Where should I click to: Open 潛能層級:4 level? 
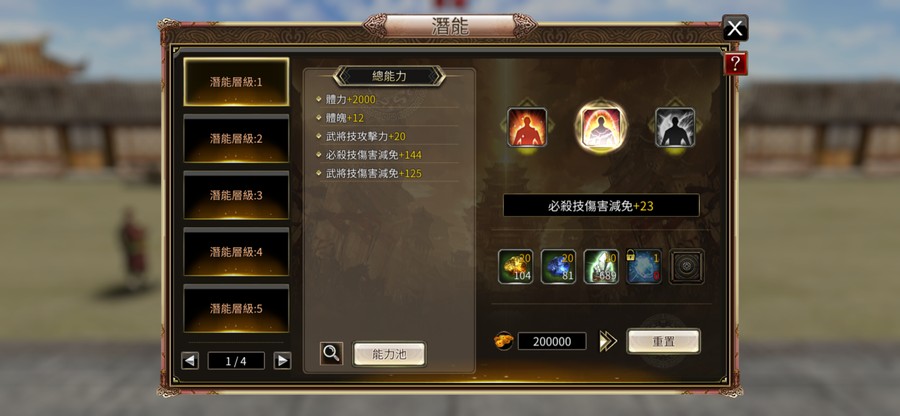tap(236, 252)
